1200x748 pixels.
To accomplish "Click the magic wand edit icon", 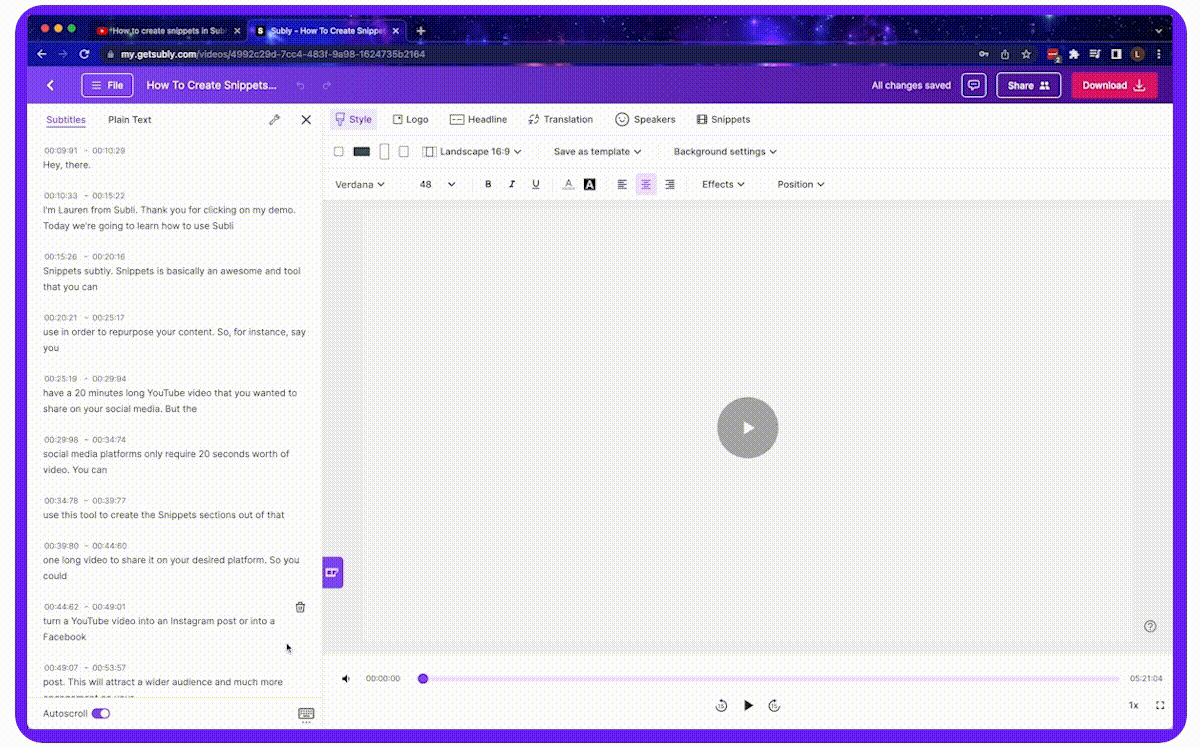I will (275, 120).
